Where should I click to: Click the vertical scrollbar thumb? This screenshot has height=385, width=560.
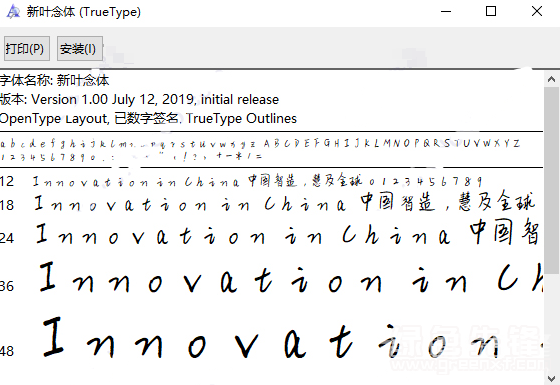[551, 180]
